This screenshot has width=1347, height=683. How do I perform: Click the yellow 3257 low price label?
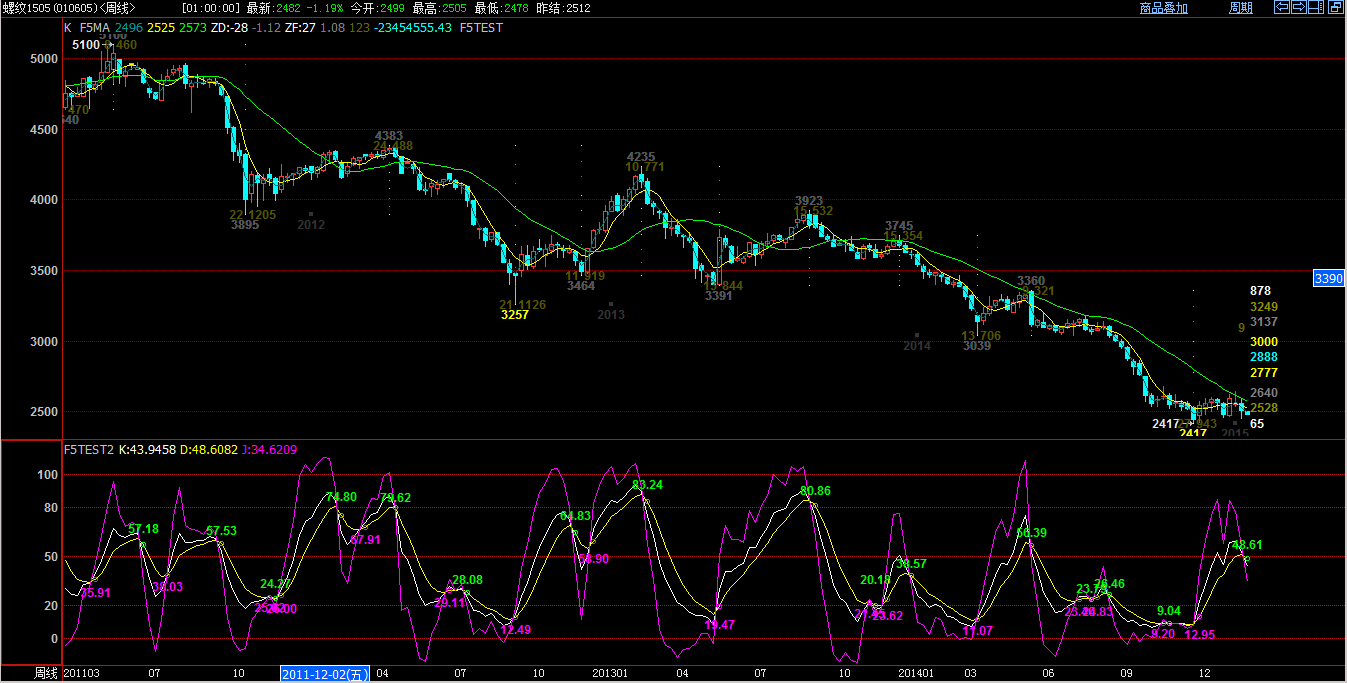pyautogui.click(x=514, y=315)
